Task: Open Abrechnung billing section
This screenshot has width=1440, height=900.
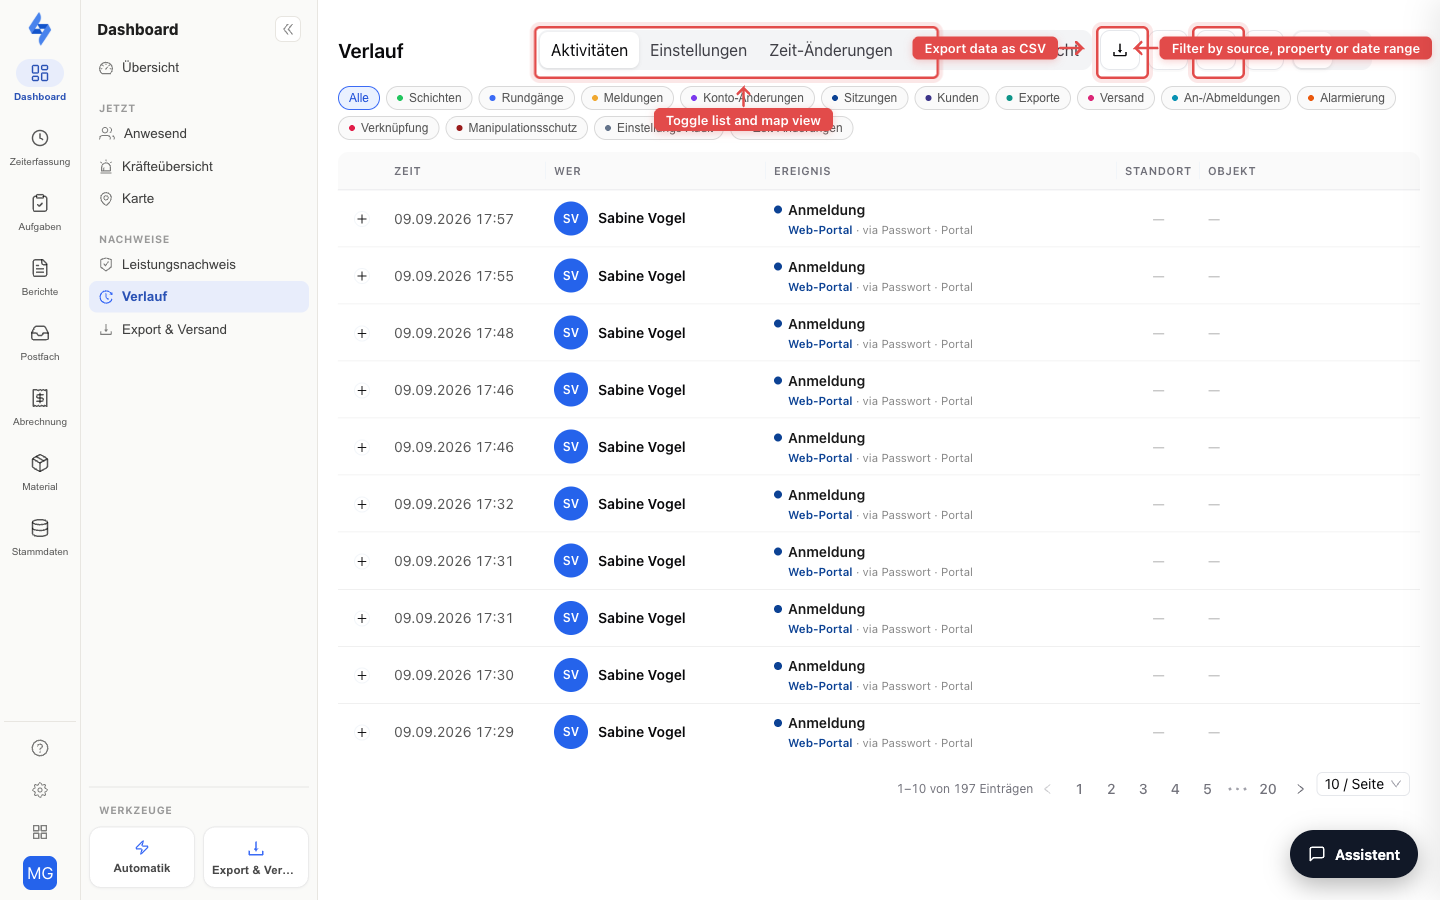Action: [40, 407]
